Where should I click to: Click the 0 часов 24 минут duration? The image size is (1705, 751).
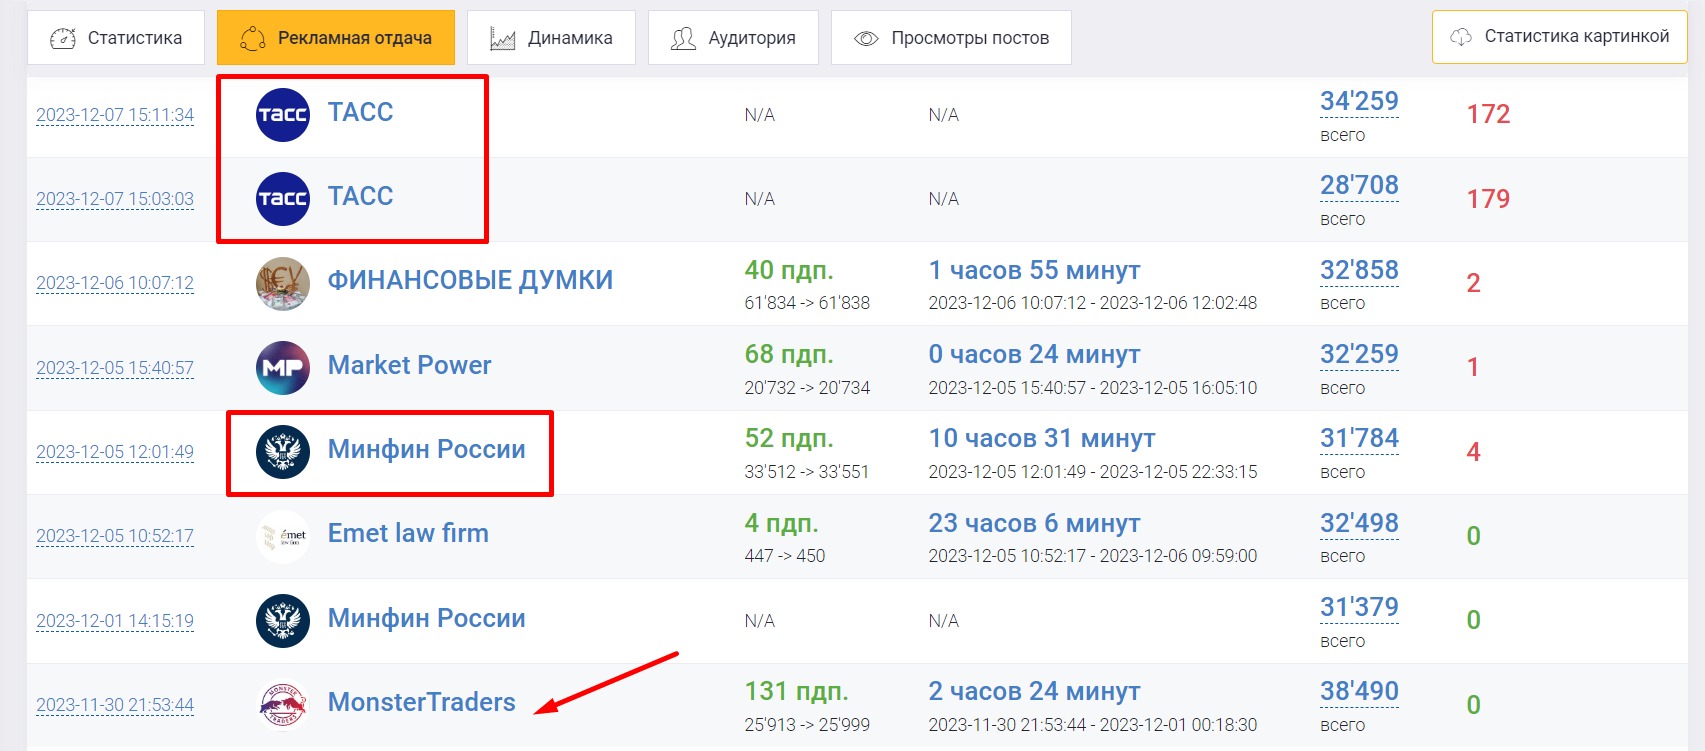1034,354
